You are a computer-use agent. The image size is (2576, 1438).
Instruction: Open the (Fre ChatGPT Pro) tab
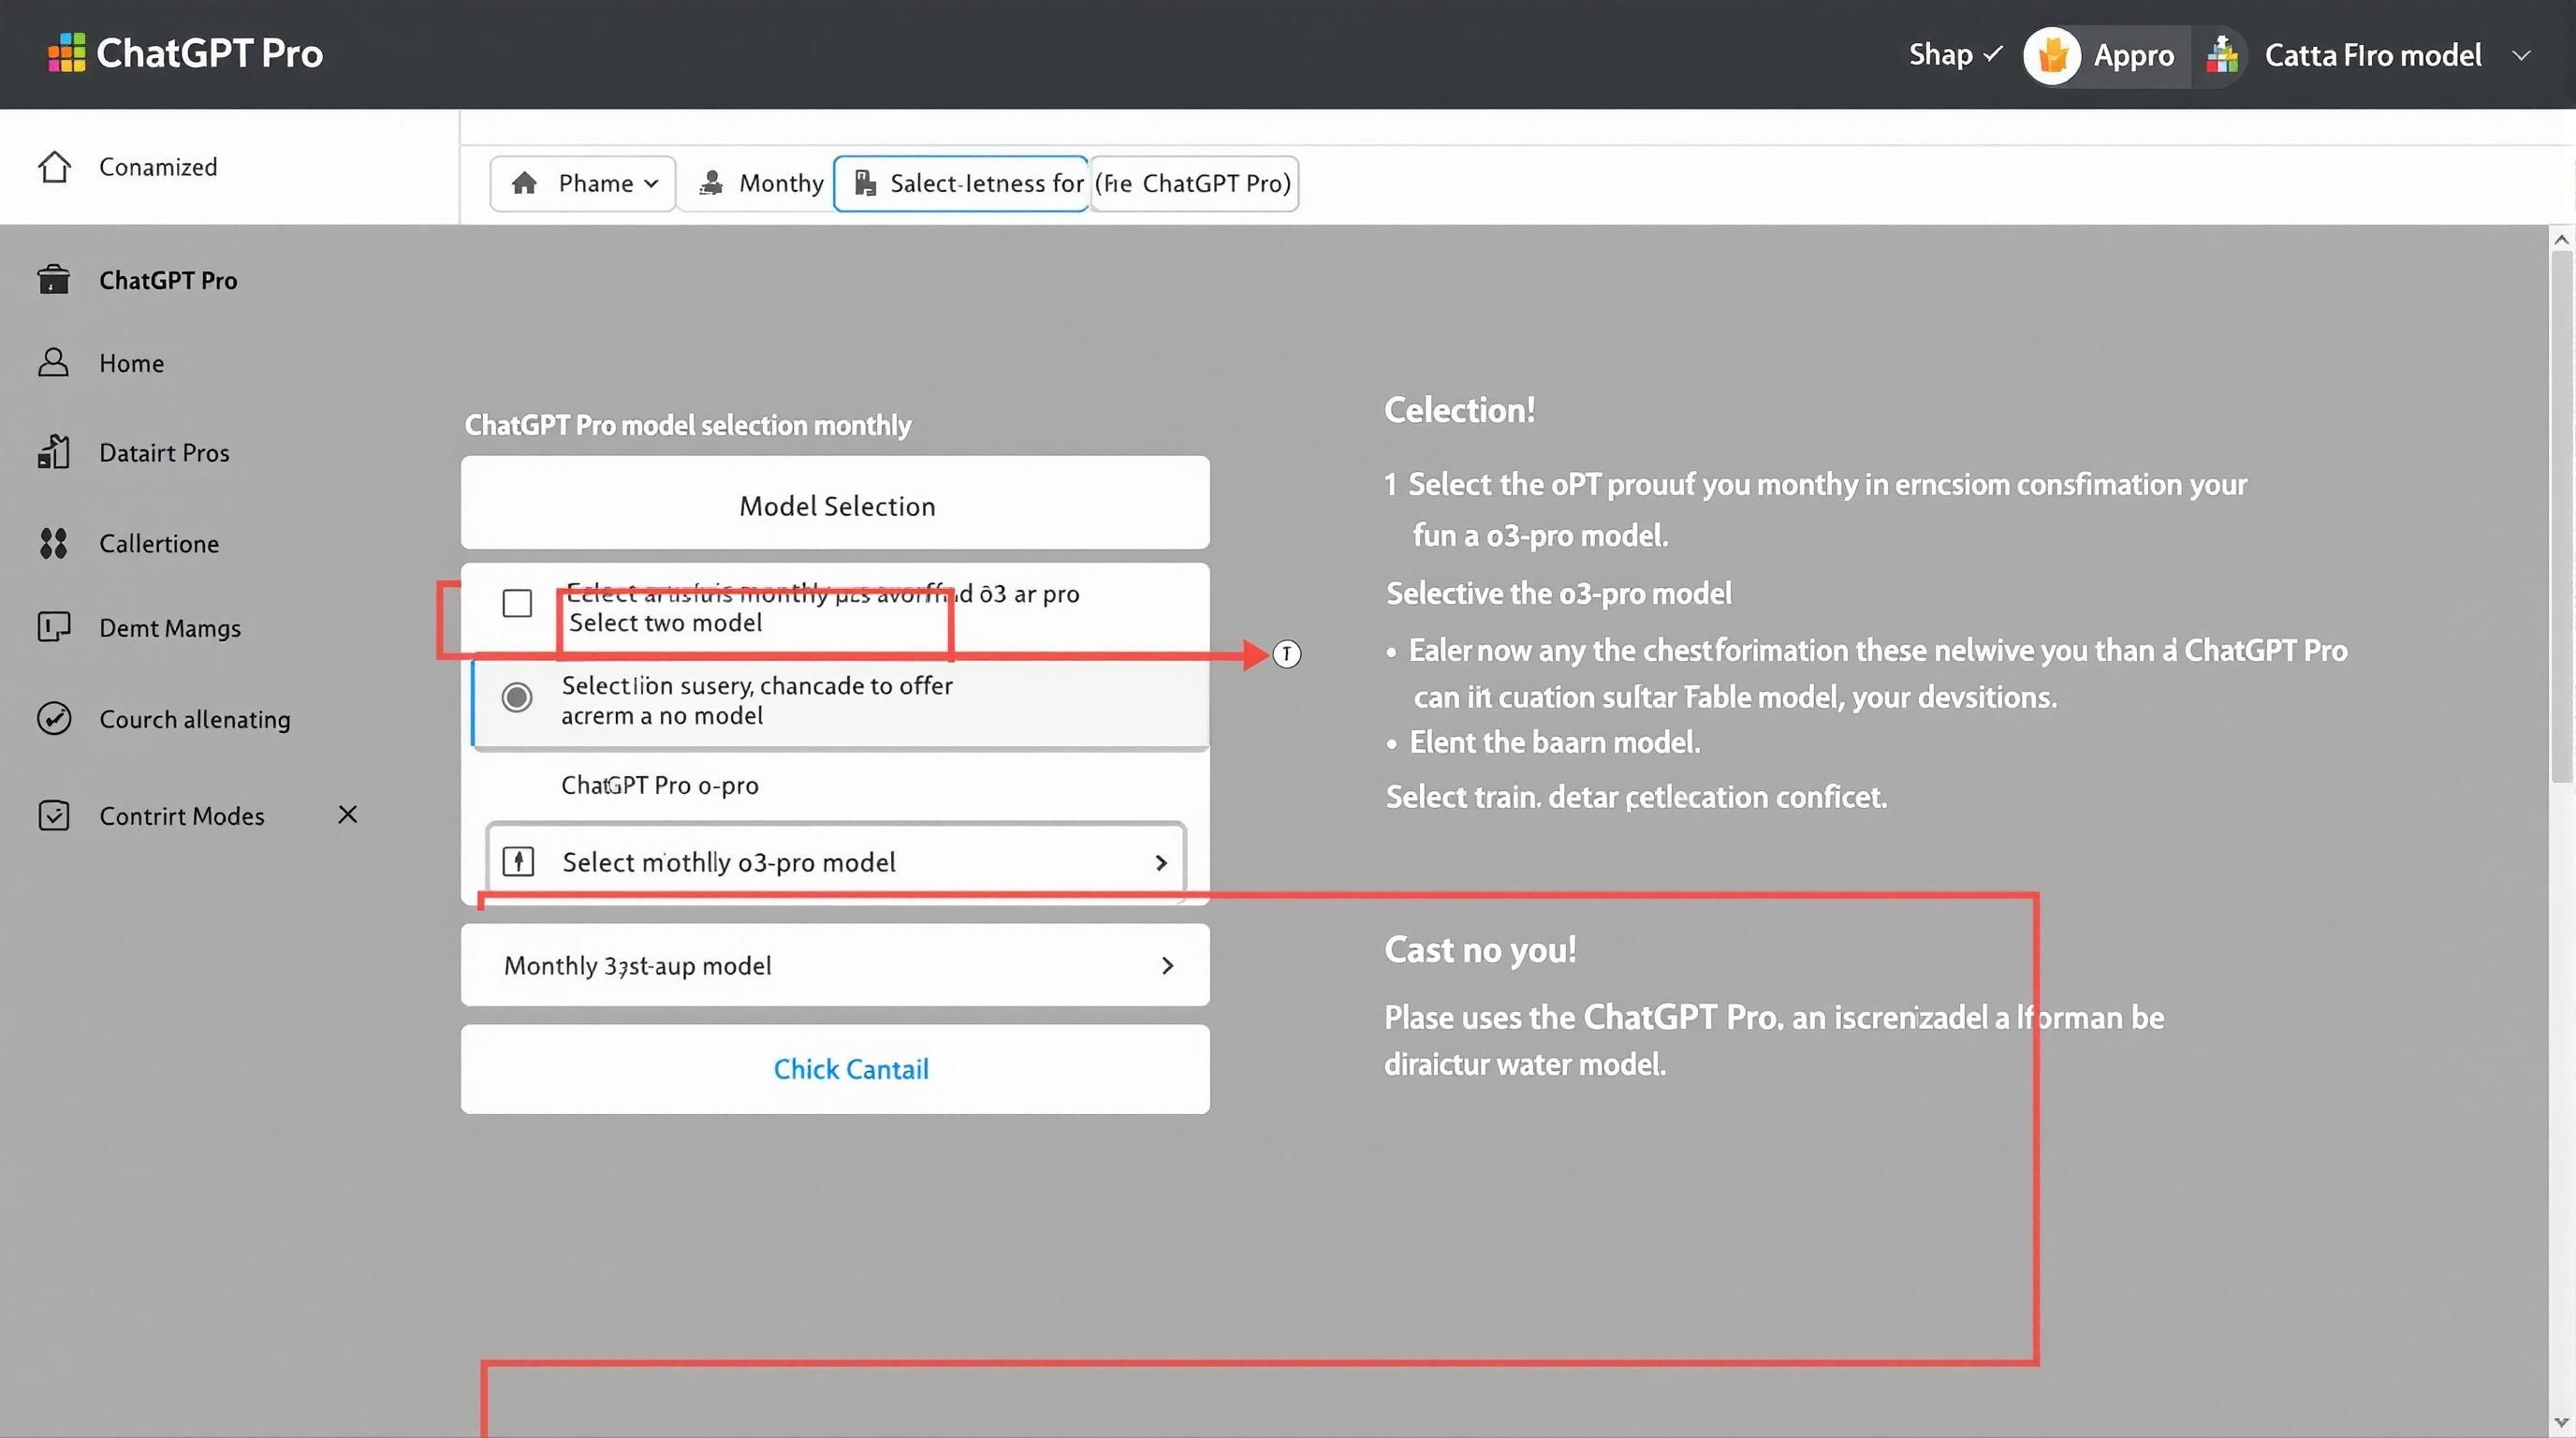tap(1194, 183)
